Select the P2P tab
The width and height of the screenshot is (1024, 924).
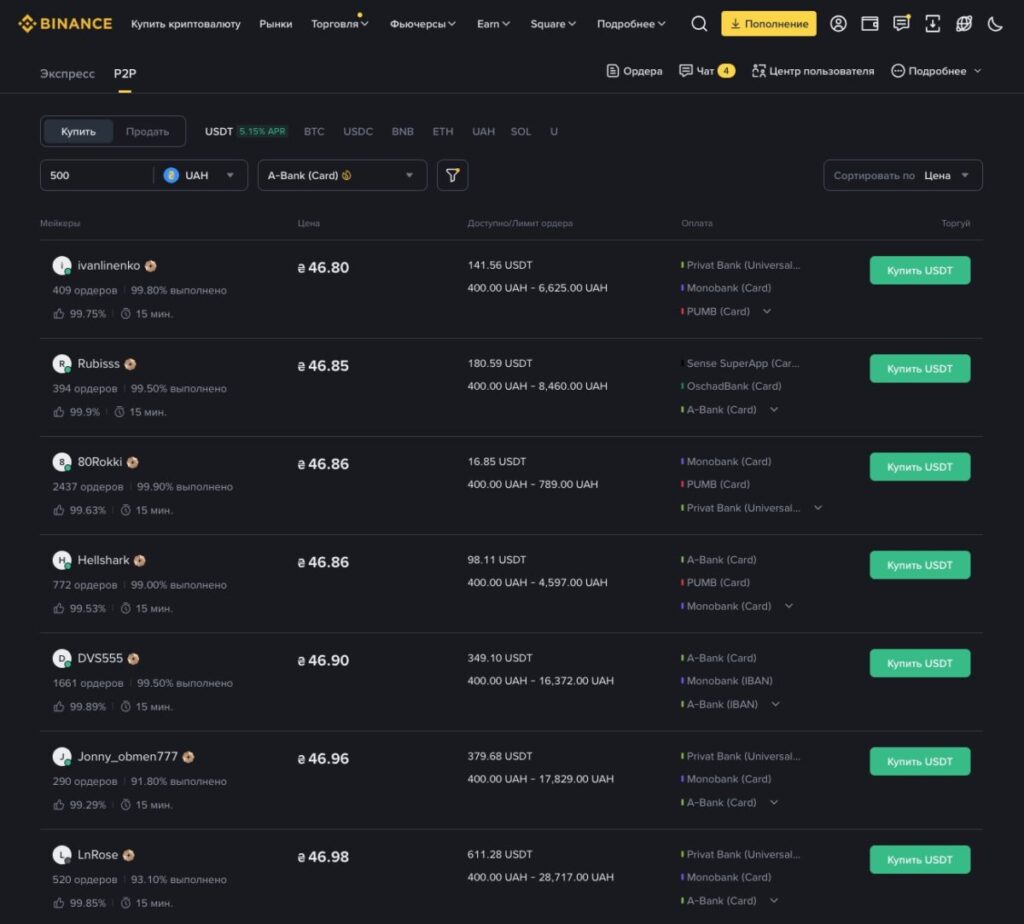pos(125,73)
